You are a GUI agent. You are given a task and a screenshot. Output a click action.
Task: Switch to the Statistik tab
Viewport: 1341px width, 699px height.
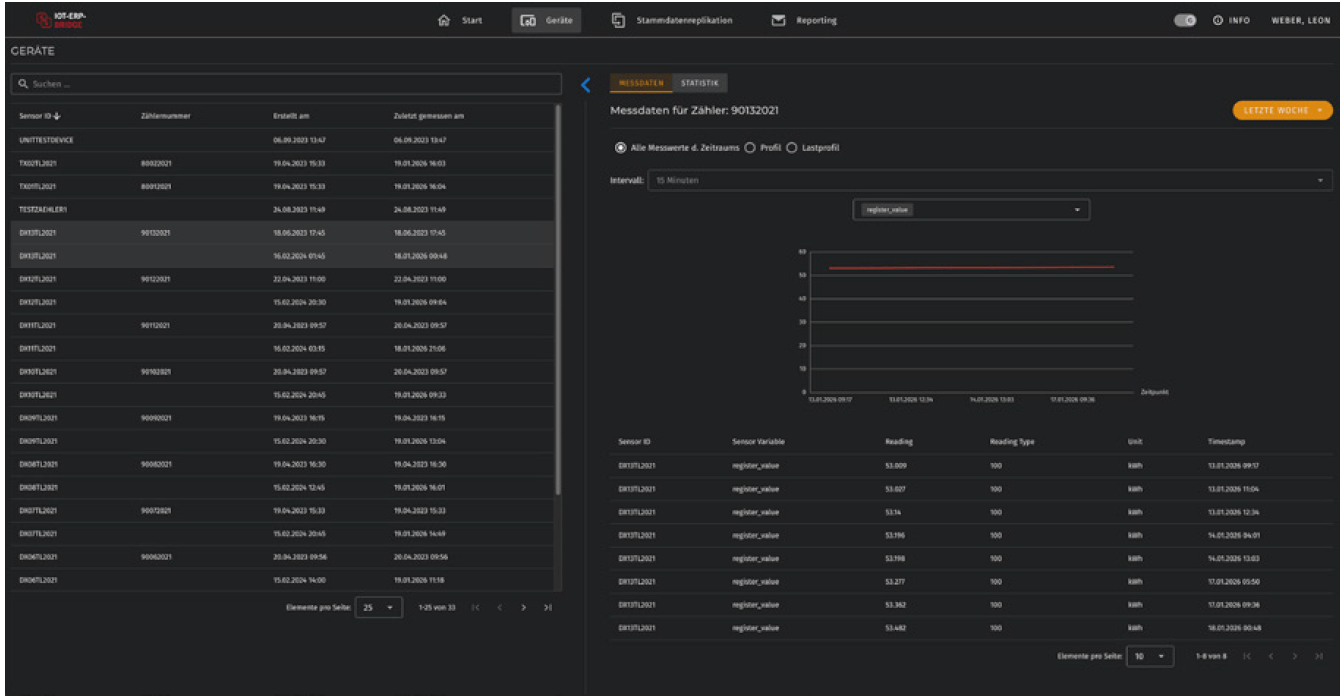[700, 83]
